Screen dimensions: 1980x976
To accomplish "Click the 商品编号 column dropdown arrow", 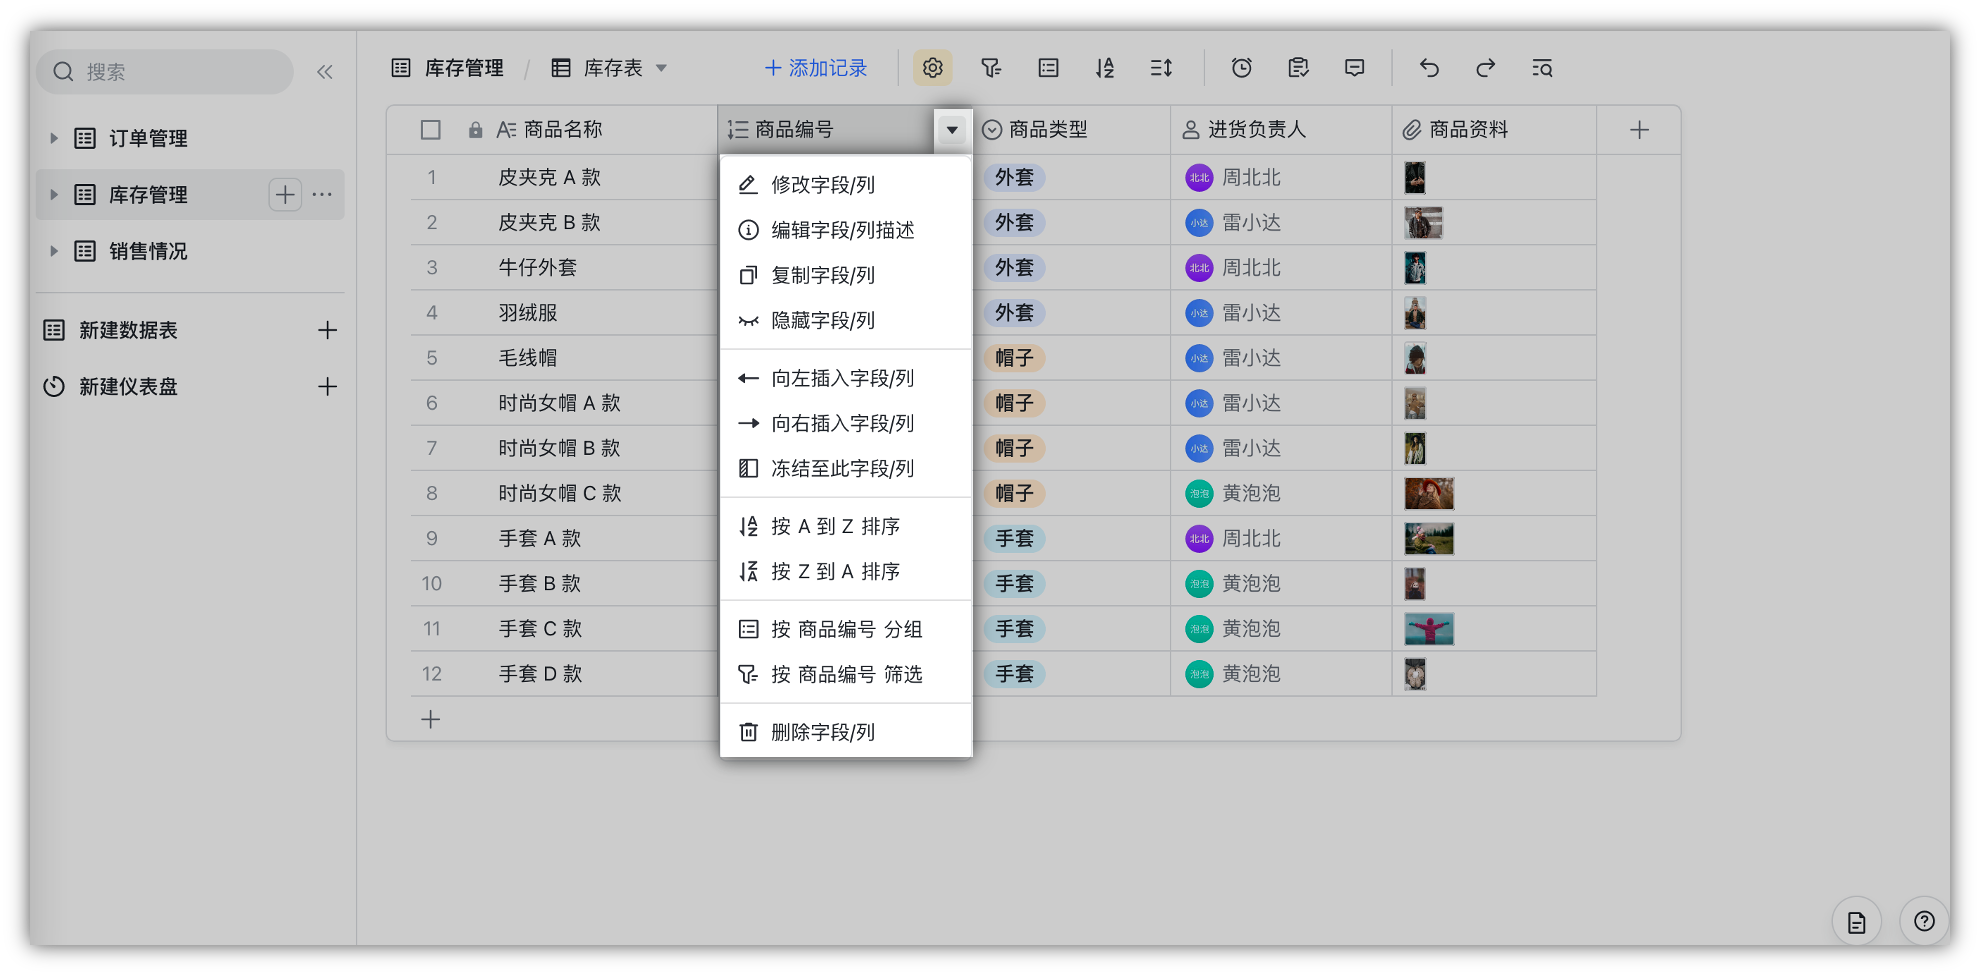I will point(952,130).
